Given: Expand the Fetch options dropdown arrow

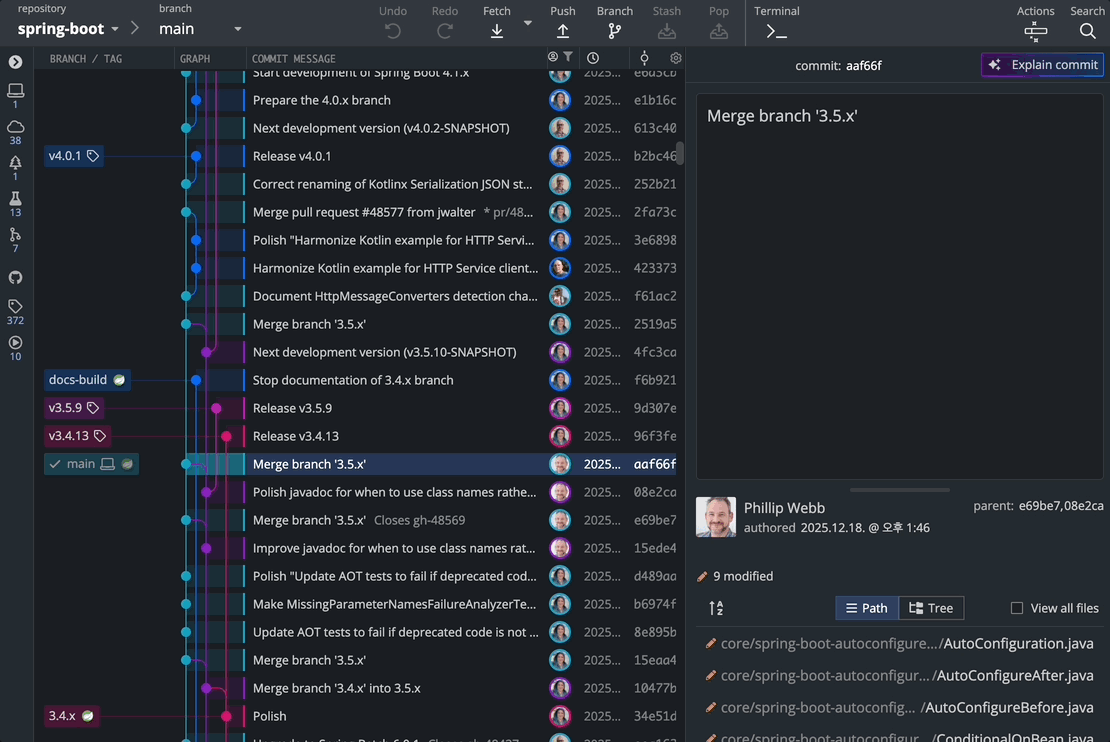Looking at the screenshot, I should coord(528,23).
